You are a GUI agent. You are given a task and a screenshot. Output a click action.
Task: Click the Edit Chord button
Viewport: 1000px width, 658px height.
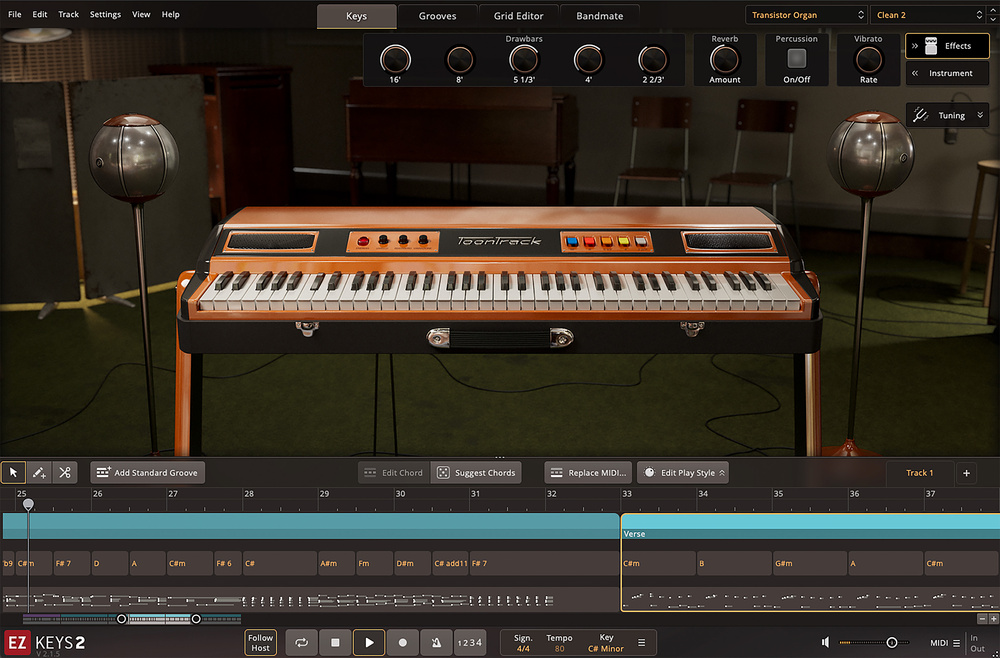coord(393,472)
